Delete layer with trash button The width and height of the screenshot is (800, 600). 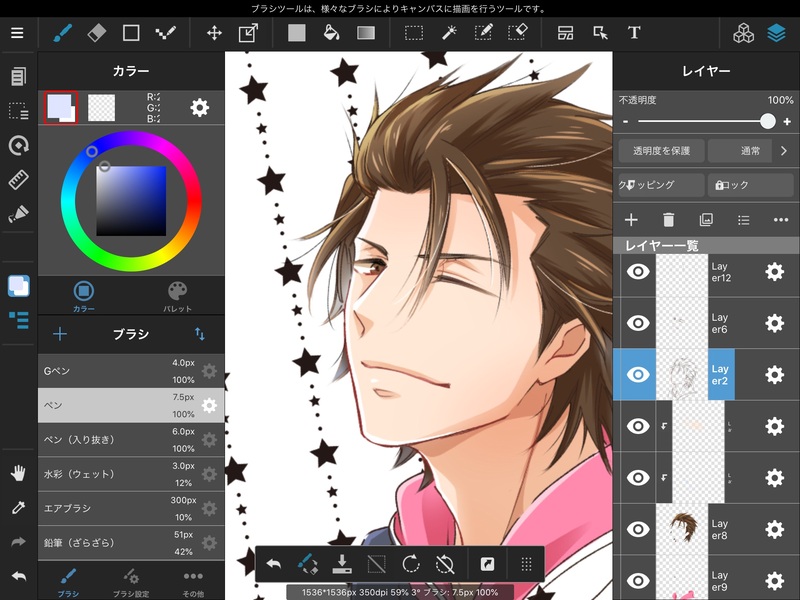(x=668, y=220)
